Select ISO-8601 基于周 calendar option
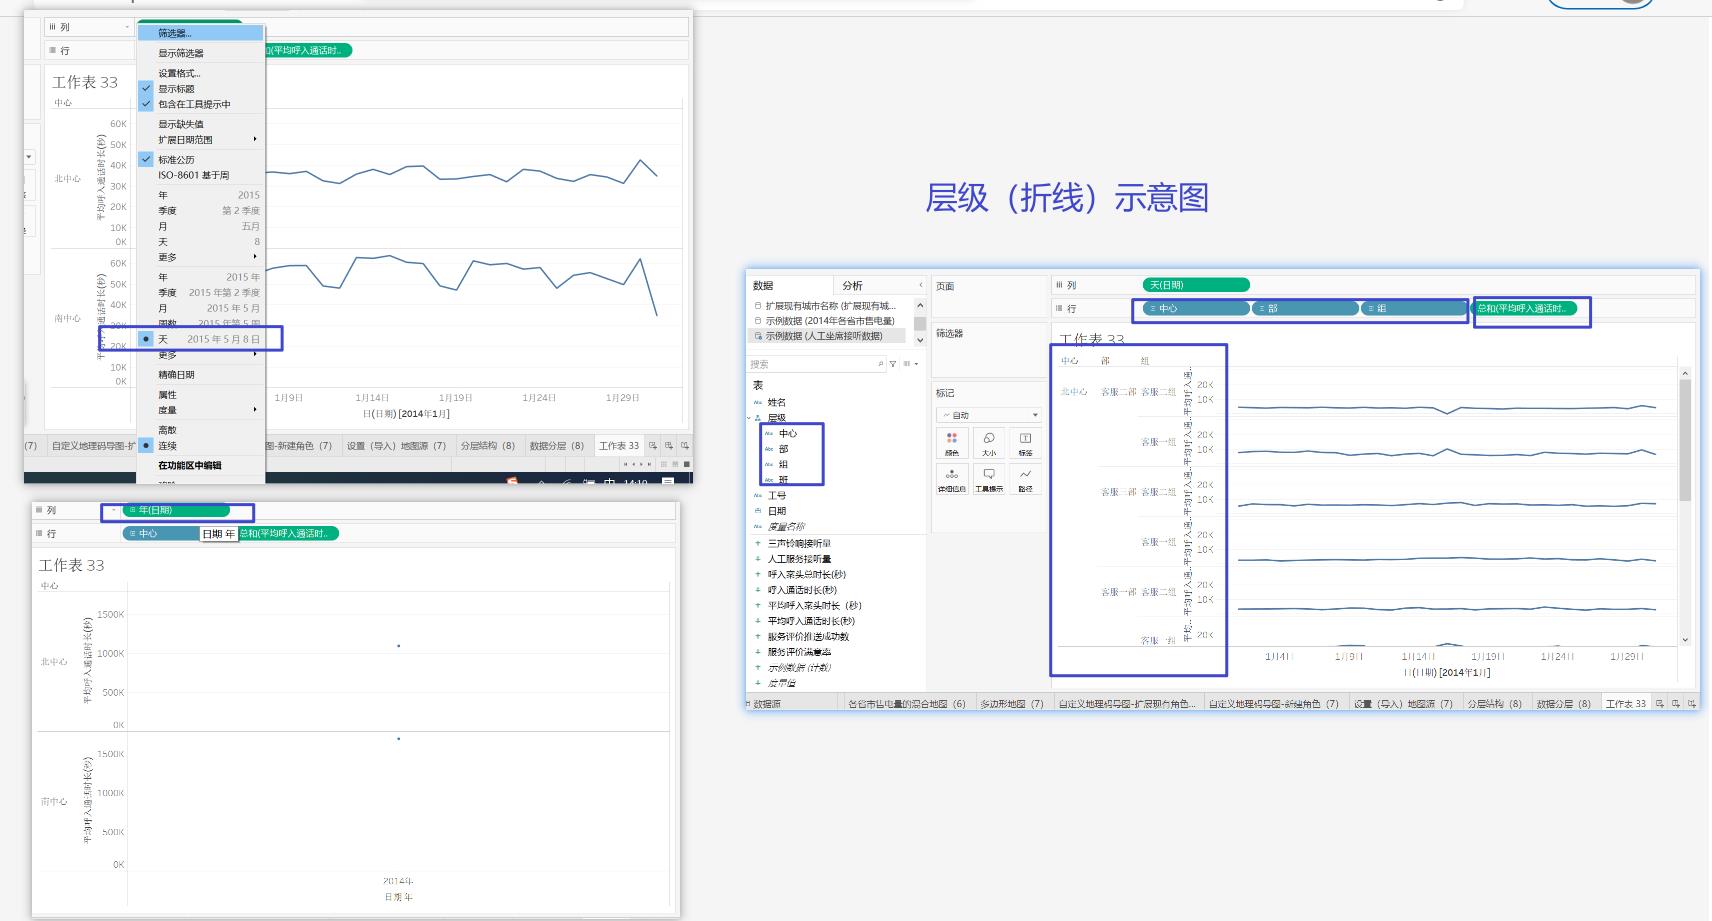 click(201, 175)
